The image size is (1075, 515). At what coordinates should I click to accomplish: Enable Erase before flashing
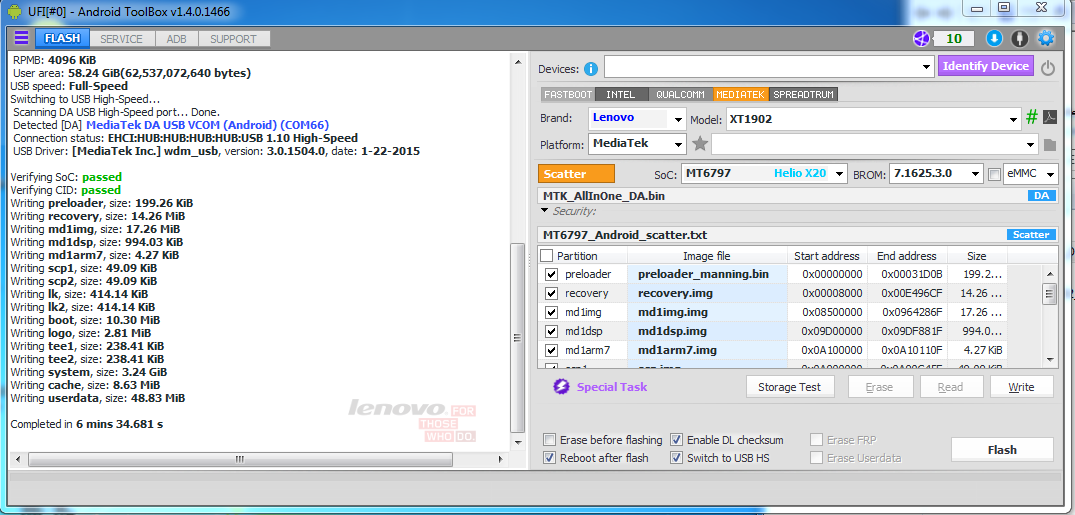[x=549, y=440]
